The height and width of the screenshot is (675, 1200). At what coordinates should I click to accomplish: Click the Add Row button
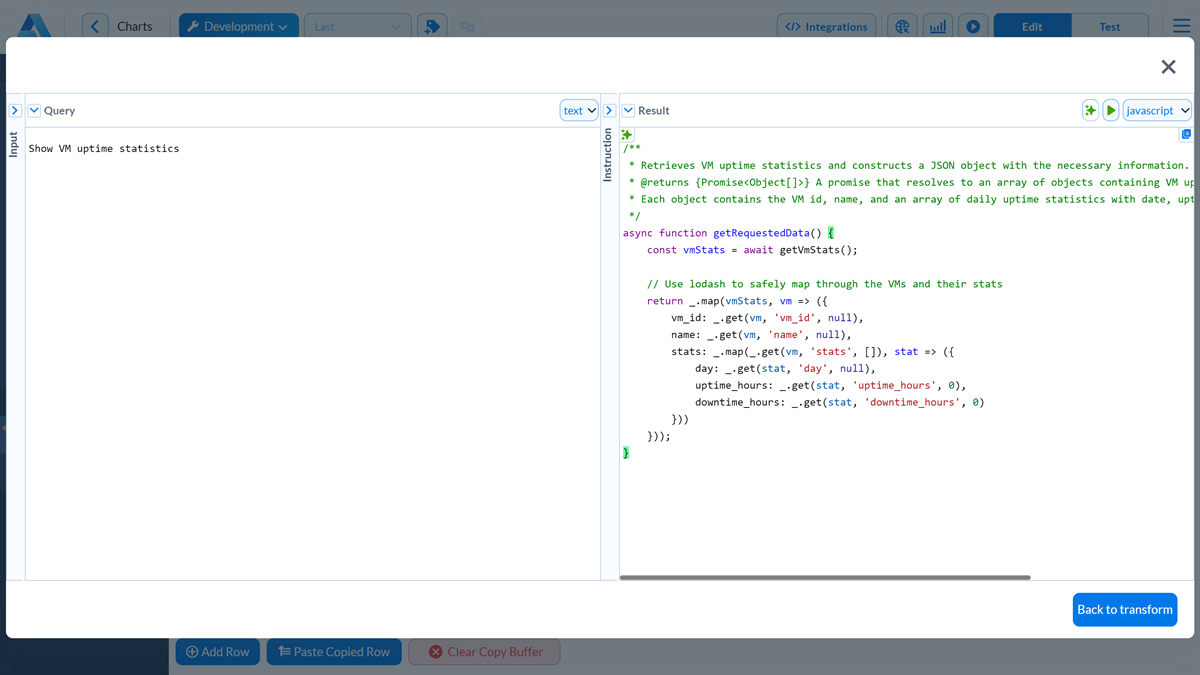pyautogui.click(x=217, y=651)
